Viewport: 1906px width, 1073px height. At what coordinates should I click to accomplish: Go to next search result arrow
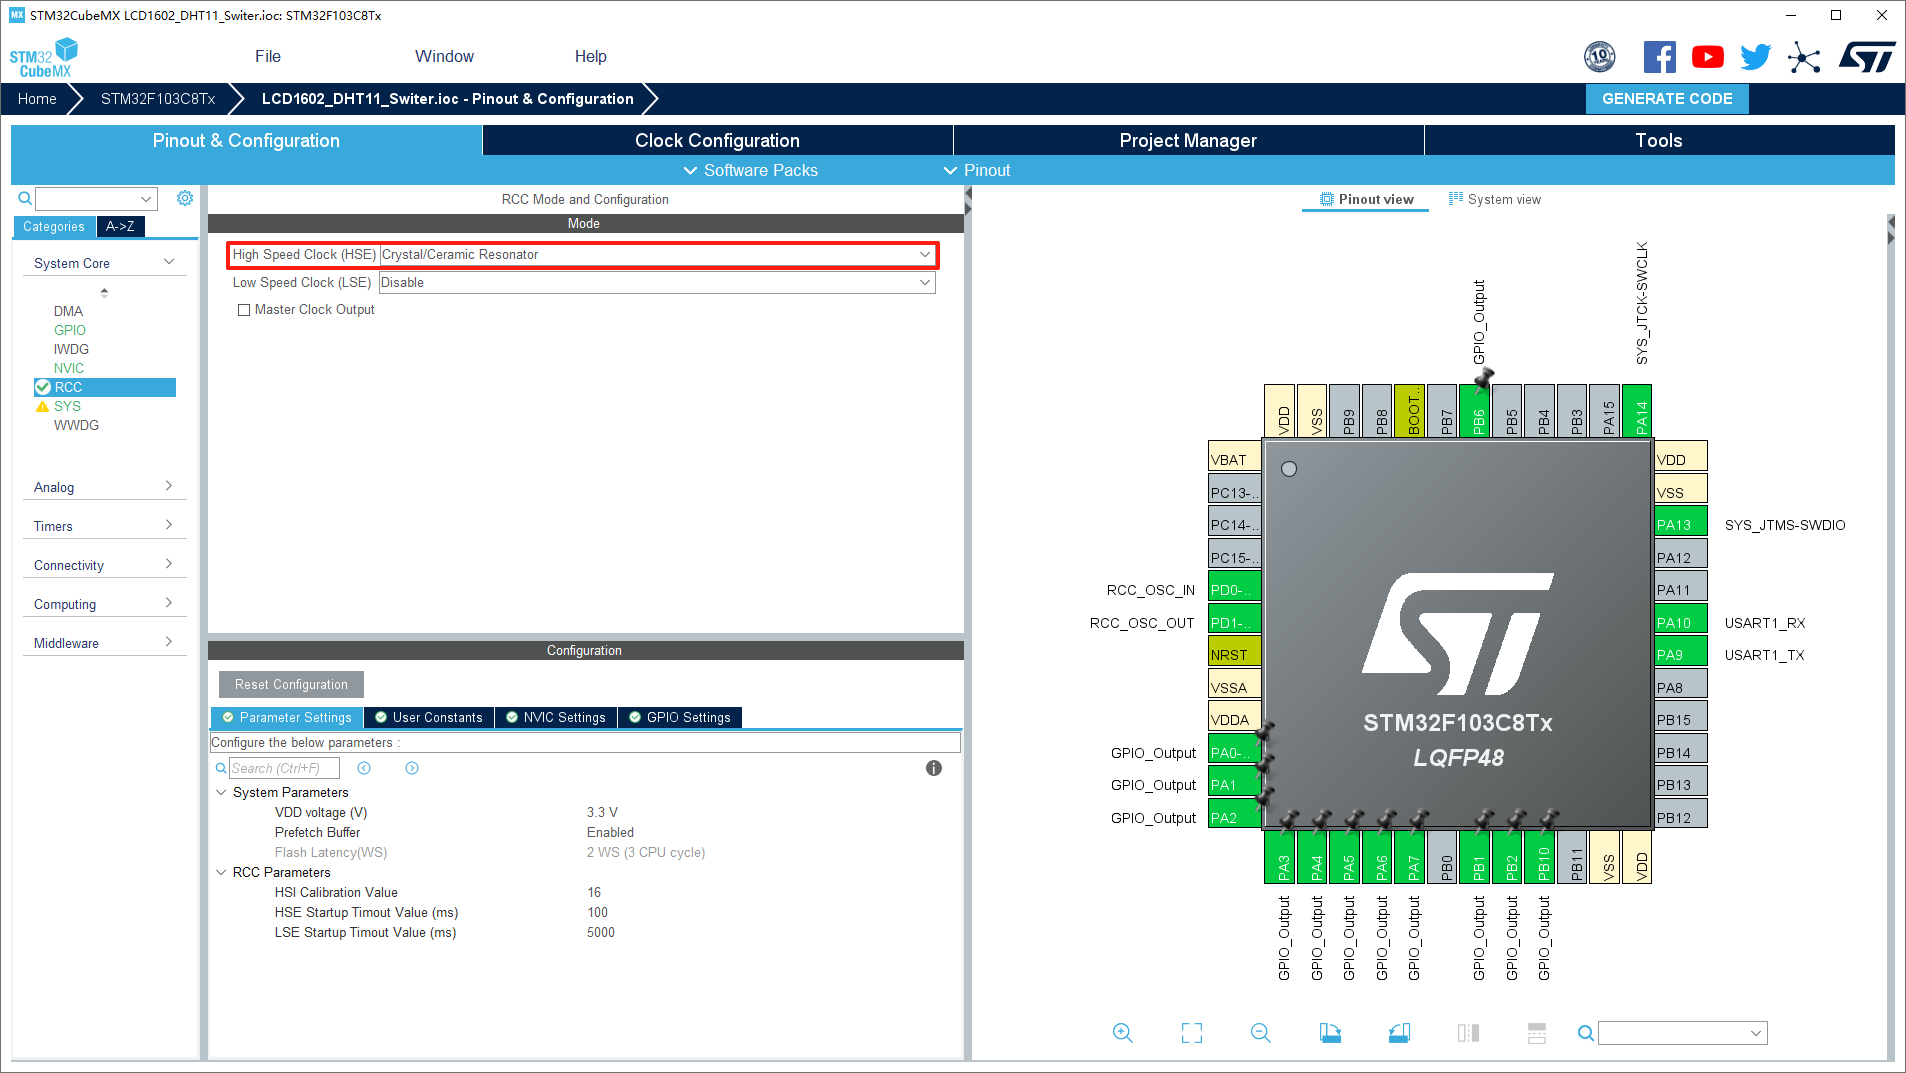click(x=412, y=768)
